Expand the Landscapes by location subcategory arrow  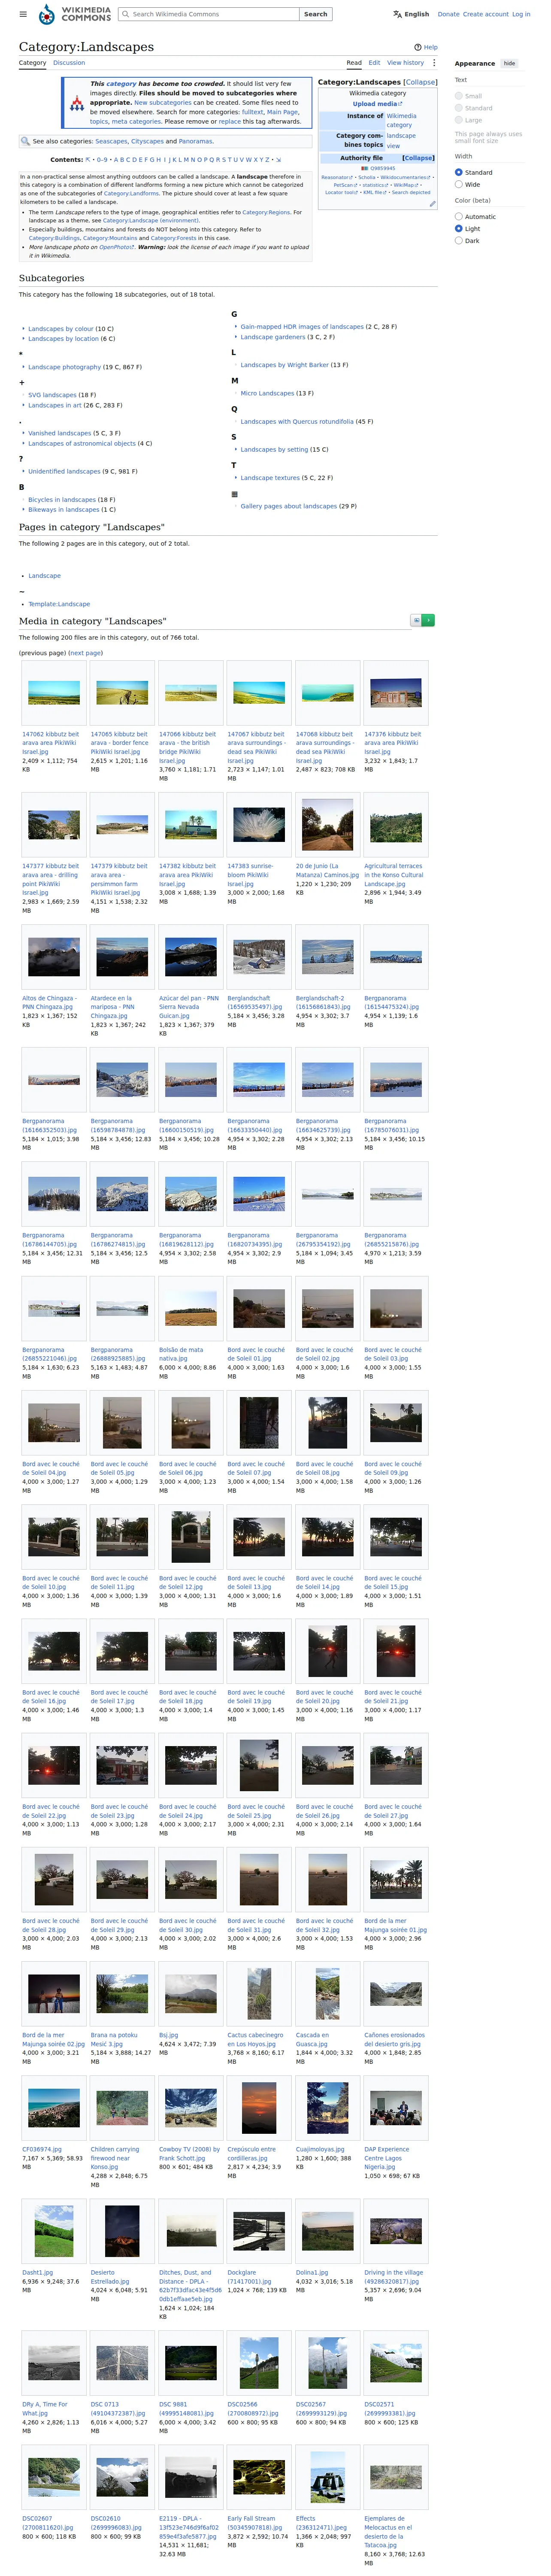[23, 339]
